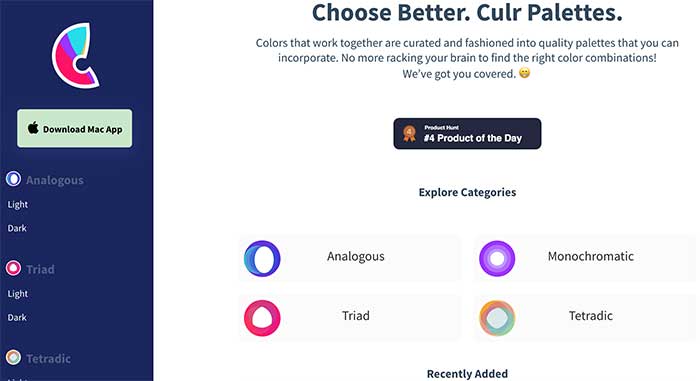Select Dark under Analogous in sidebar
The height and width of the screenshot is (381, 700).
click(x=17, y=228)
